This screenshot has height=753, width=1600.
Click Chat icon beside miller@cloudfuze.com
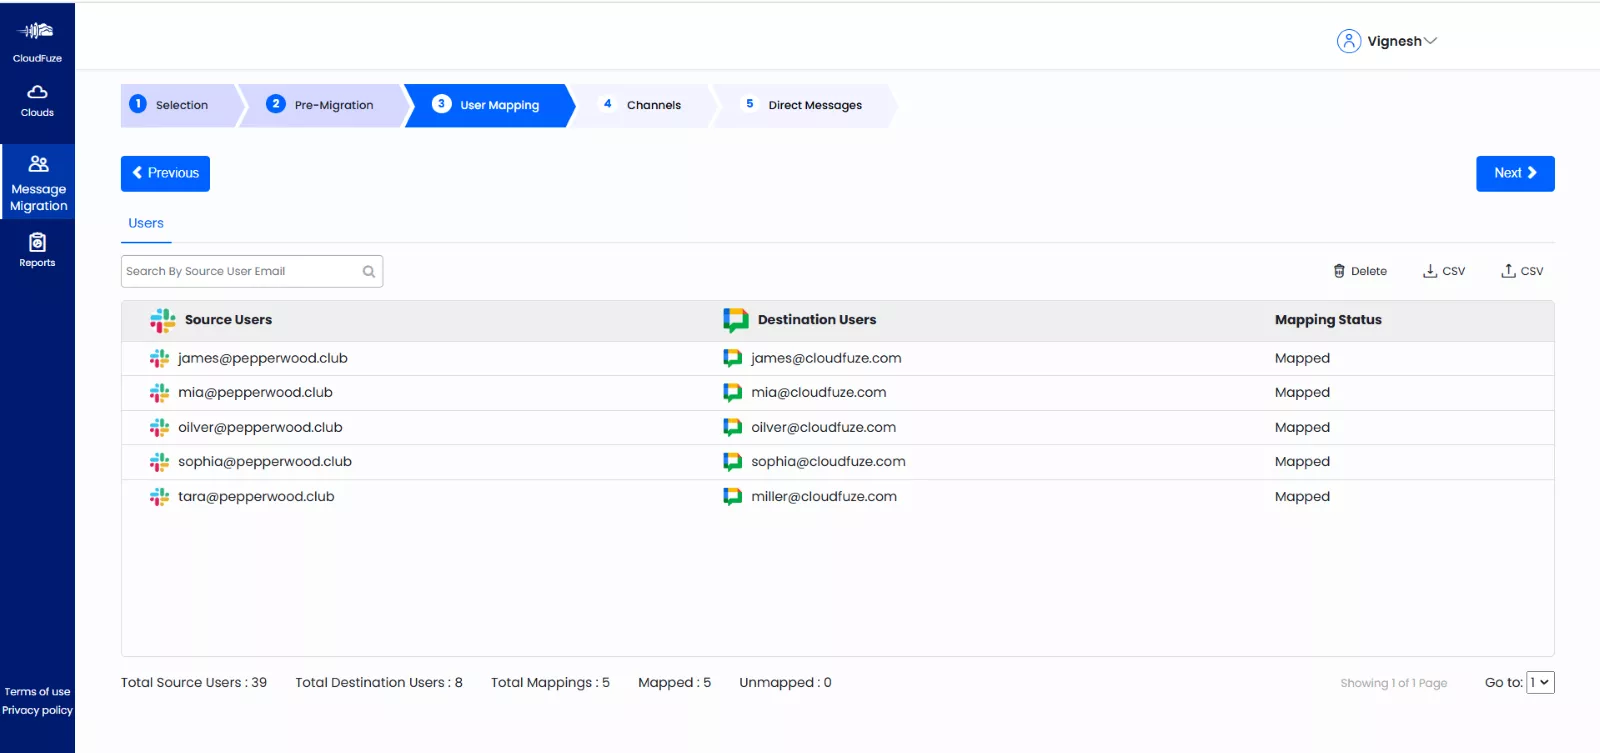point(733,497)
